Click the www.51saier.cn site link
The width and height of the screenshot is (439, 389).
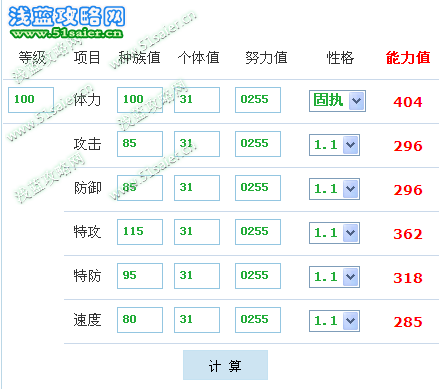[x=67, y=33]
